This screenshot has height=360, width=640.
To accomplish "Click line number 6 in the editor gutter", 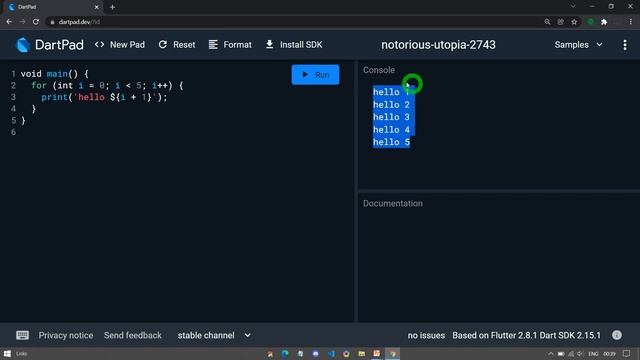I will [13, 132].
